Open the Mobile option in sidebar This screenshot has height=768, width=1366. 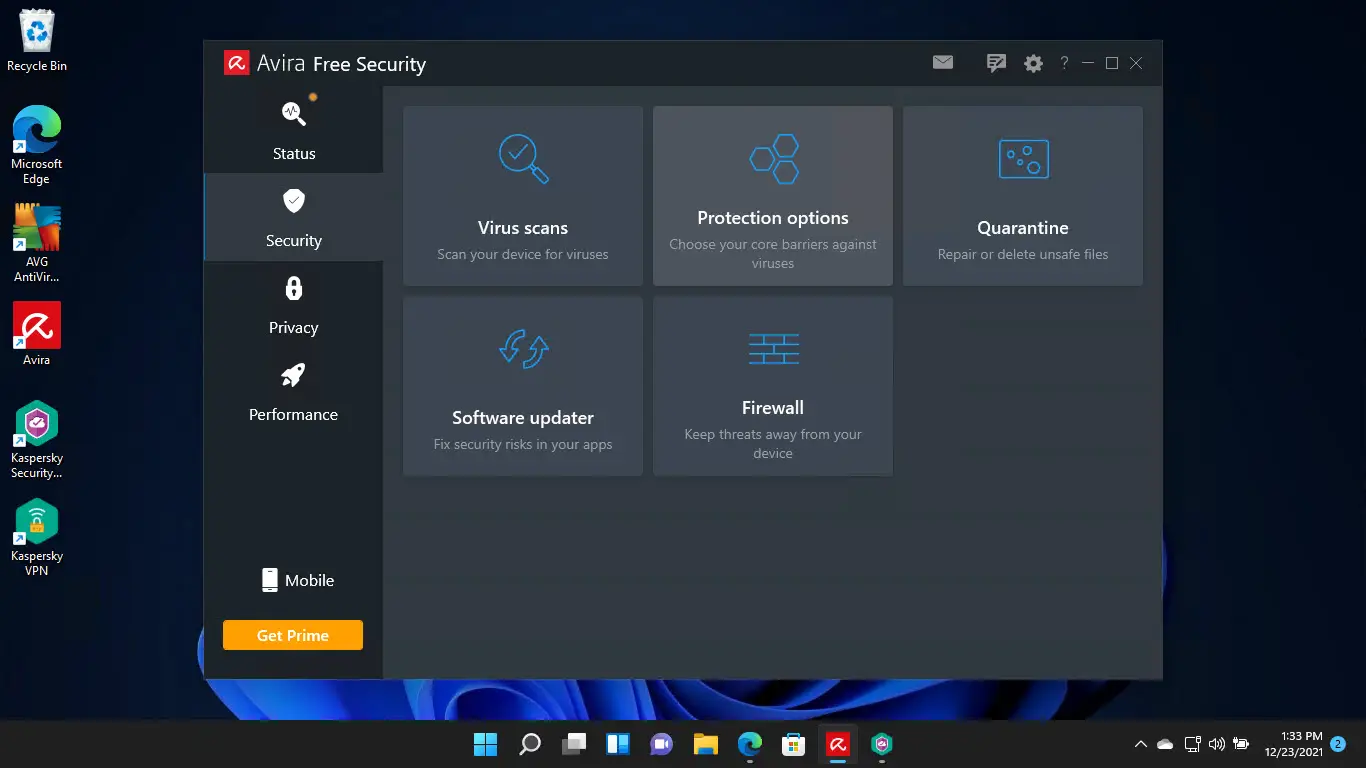pos(297,580)
